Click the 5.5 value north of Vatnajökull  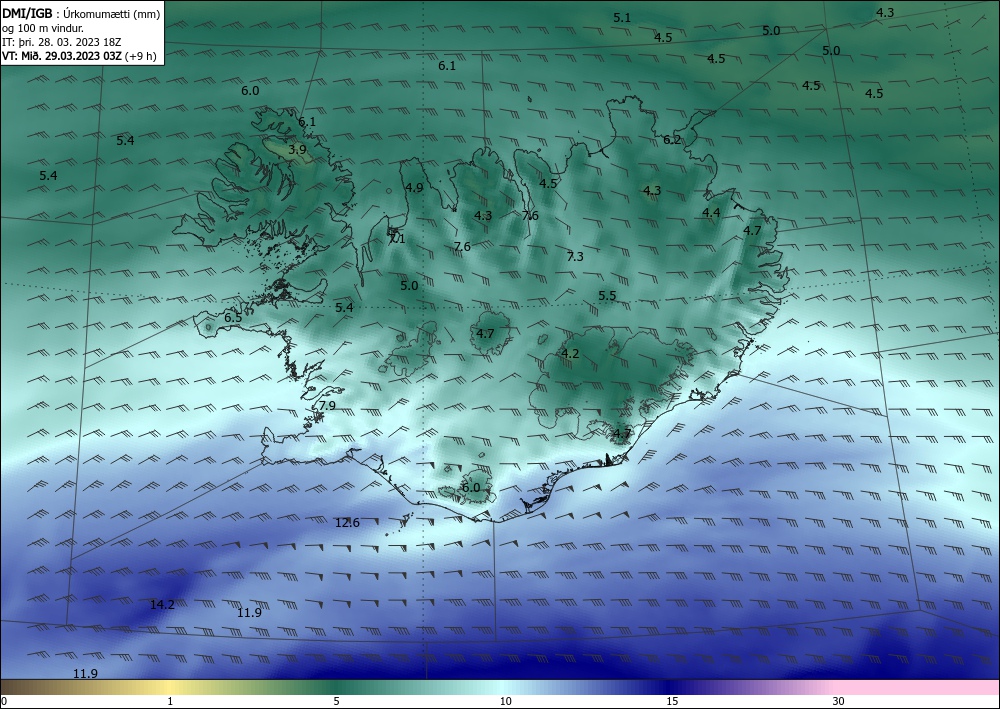pyautogui.click(x=607, y=296)
